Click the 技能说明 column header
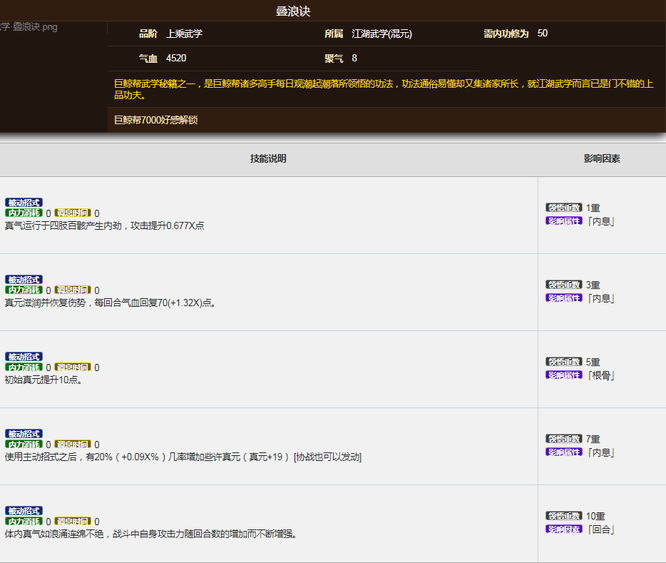Viewport: 666px width, 563px height. coord(268,159)
